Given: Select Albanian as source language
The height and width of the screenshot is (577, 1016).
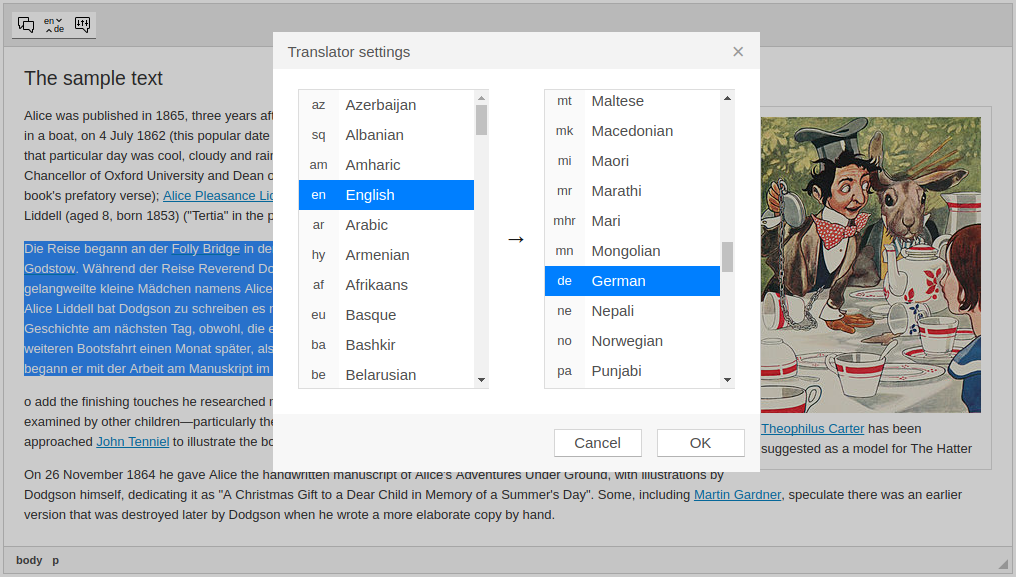Looking at the screenshot, I should pyautogui.click(x=386, y=135).
